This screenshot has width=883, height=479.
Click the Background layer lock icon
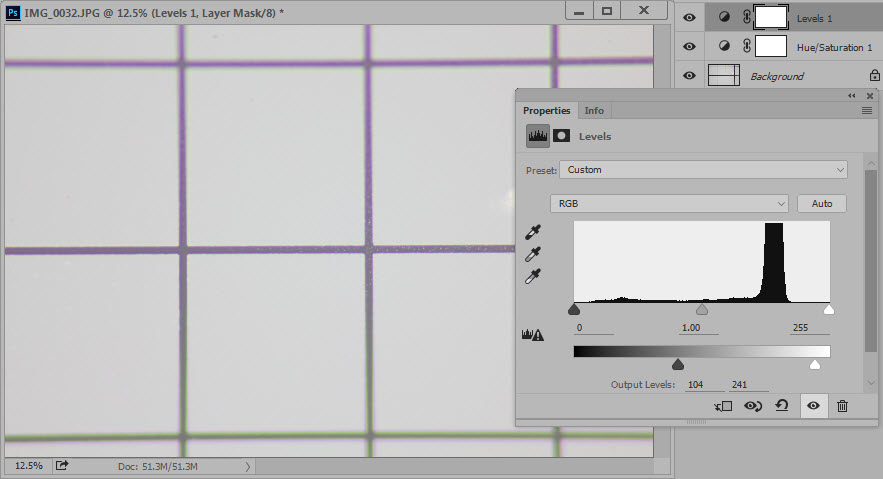pos(875,75)
